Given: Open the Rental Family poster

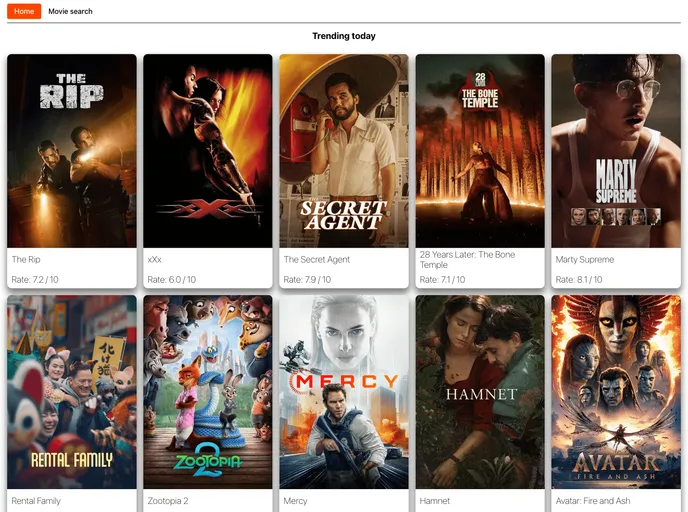Looking at the screenshot, I should (x=72, y=392).
